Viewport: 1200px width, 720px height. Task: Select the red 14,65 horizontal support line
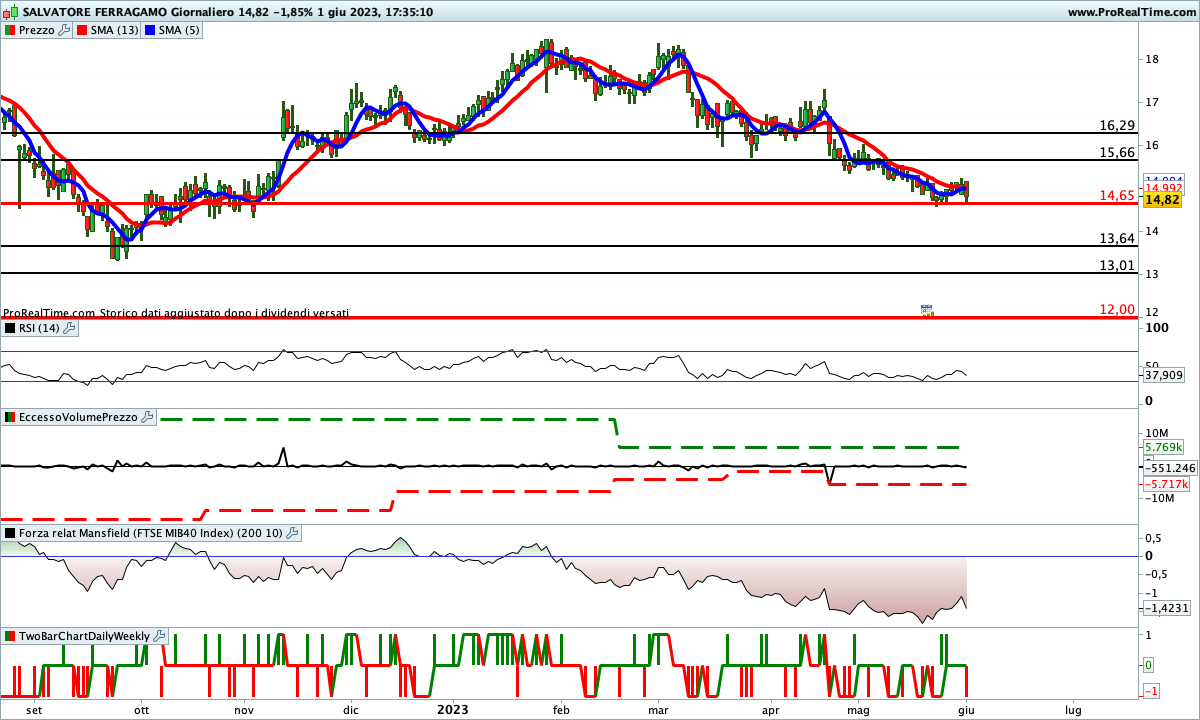500,204
